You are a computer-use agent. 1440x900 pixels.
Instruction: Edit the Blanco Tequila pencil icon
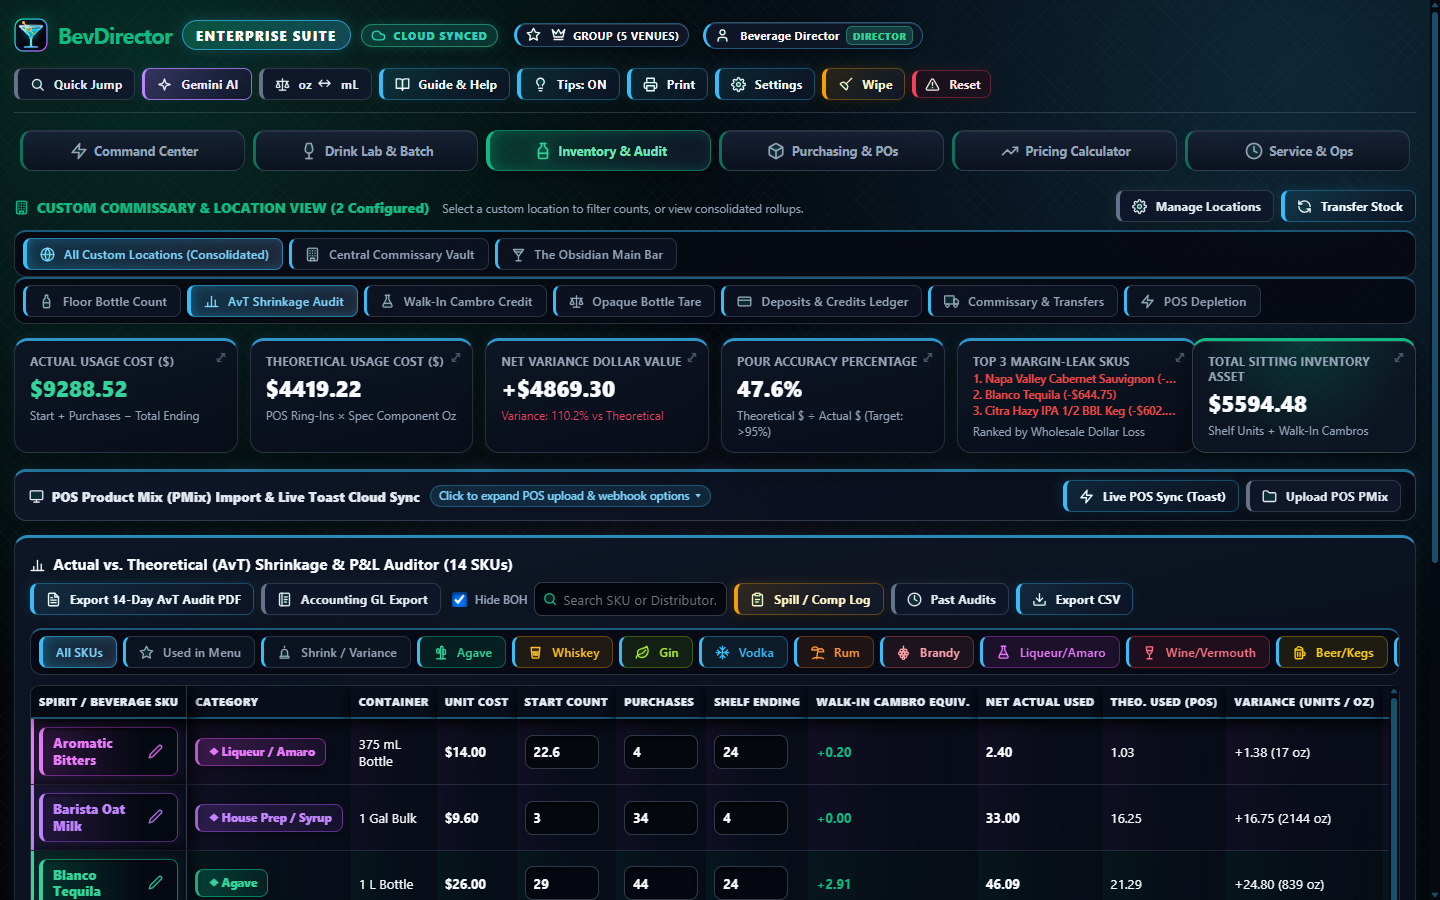tap(155, 883)
